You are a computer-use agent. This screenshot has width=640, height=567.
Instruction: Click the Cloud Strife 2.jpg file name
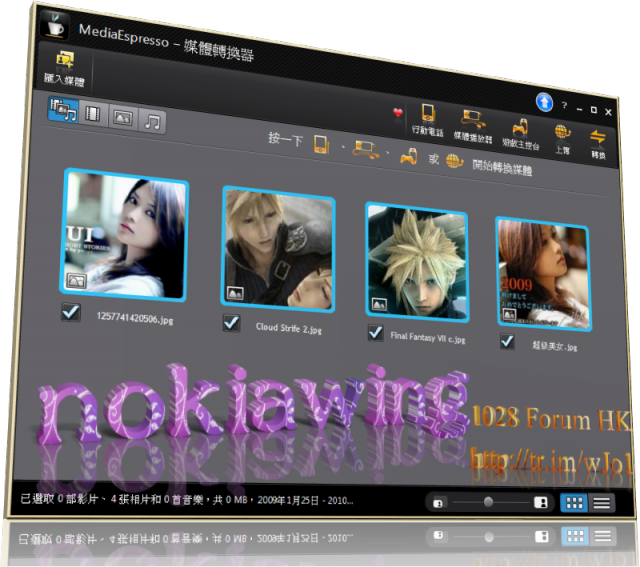tap(289, 328)
